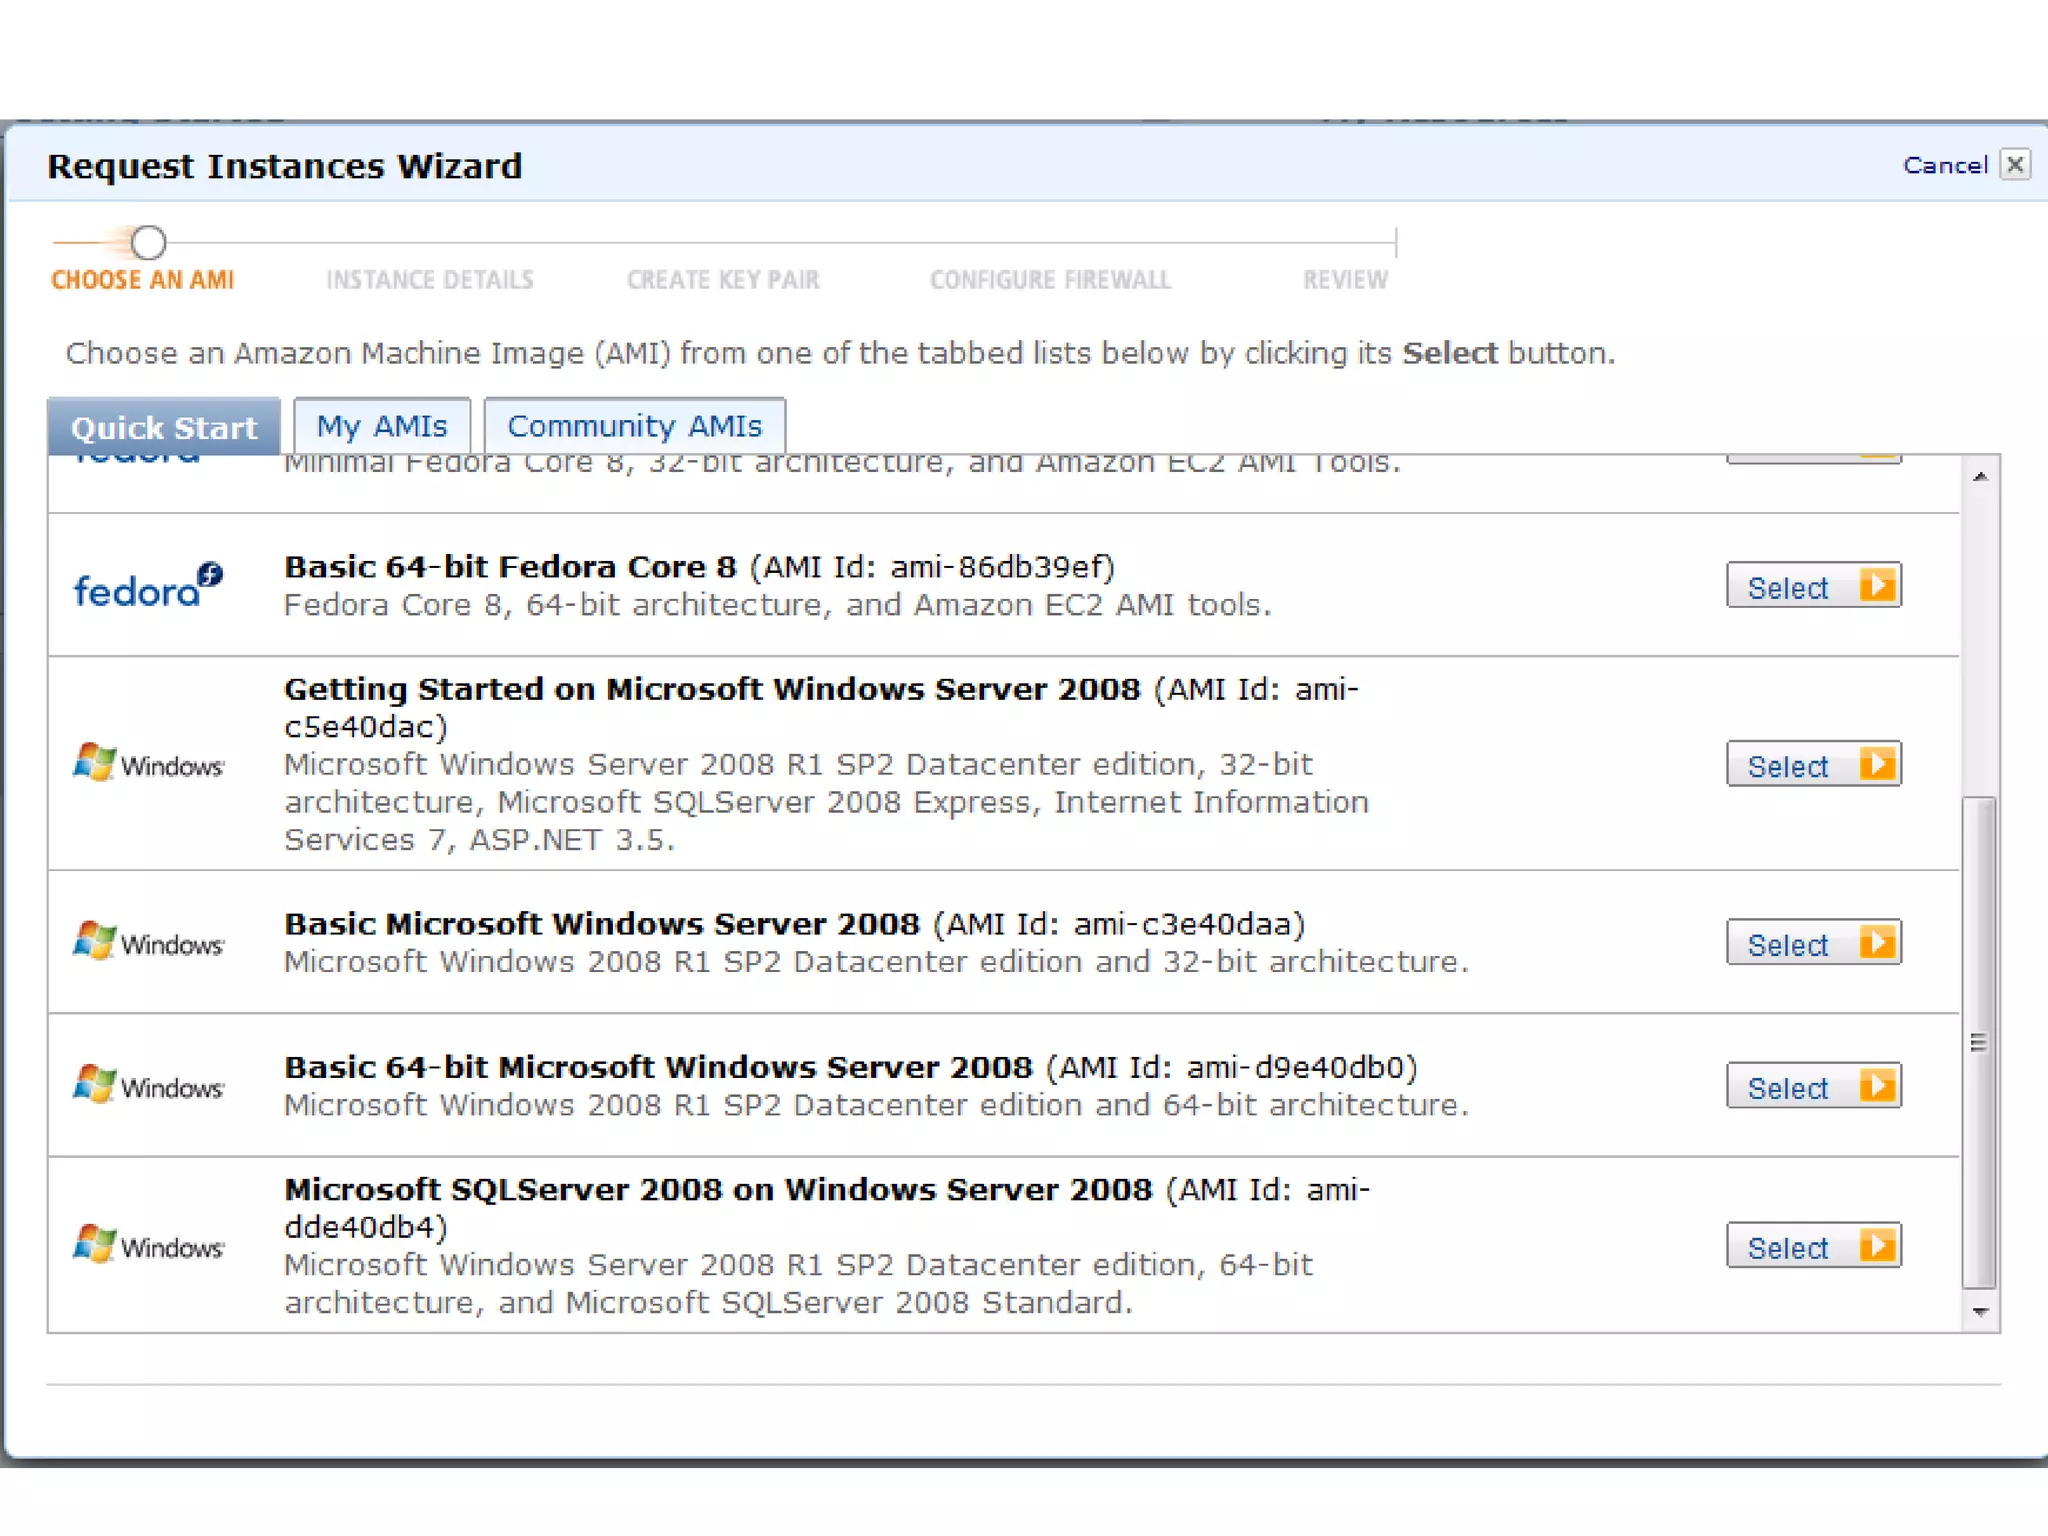Click Windows logo beside Basic 64-bit Windows Server 2008

point(148,1085)
